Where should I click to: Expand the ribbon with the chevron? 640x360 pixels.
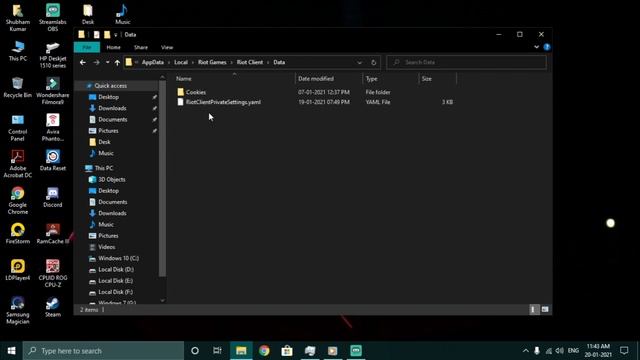click(x=536, y=47)
